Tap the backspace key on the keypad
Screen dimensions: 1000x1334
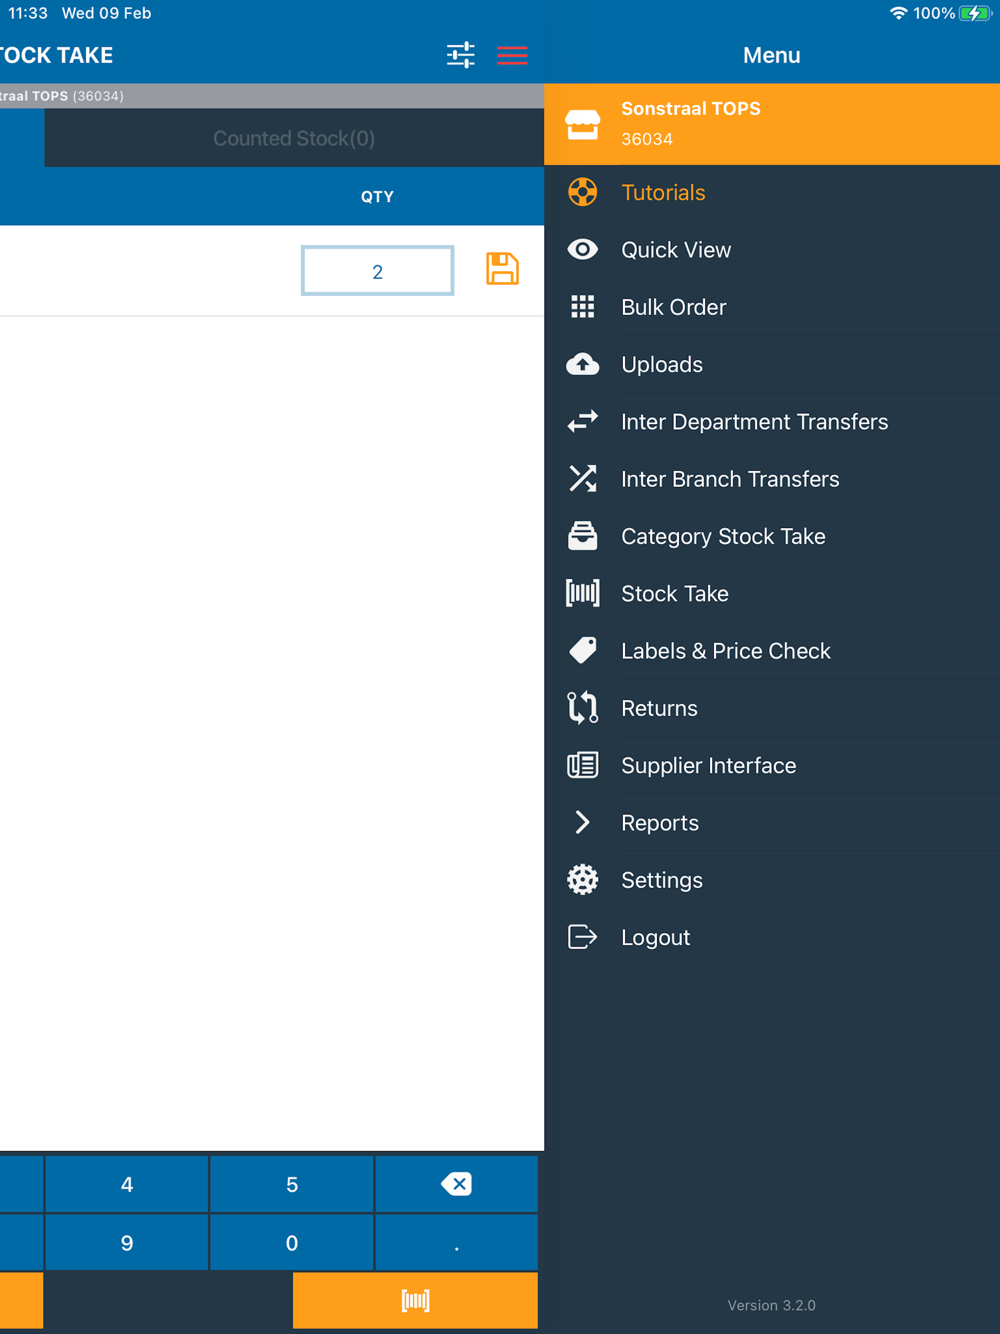coord(456,1184)
